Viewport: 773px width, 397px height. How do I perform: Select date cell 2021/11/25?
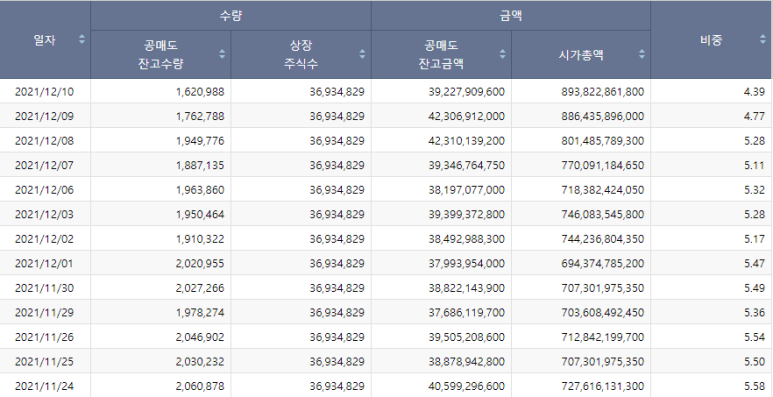[x=44, y=361]
